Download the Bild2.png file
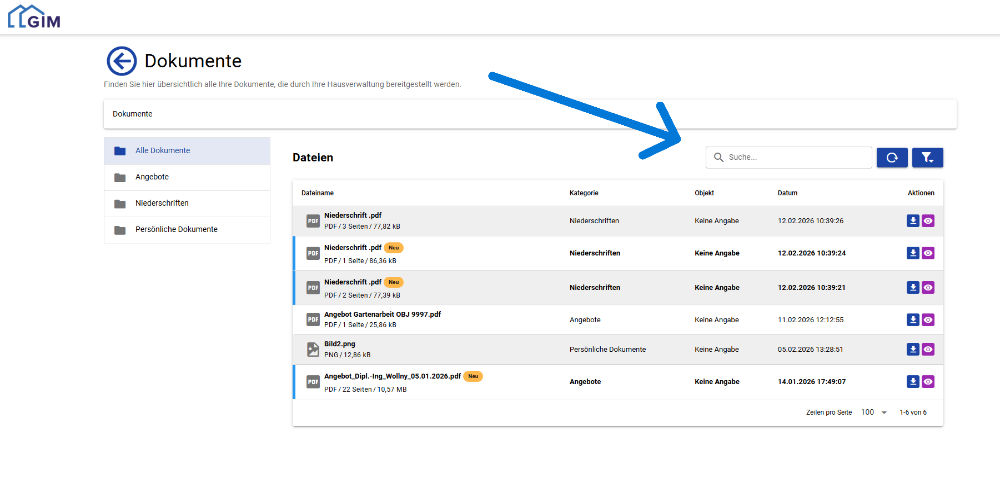This screenshot has height=500, width=1000. coord(912,349)
